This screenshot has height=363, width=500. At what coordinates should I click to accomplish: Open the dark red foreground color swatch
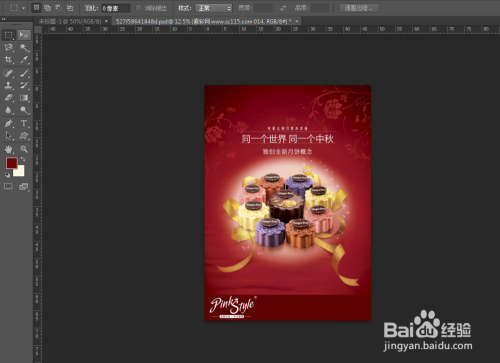tap(12, 163)
